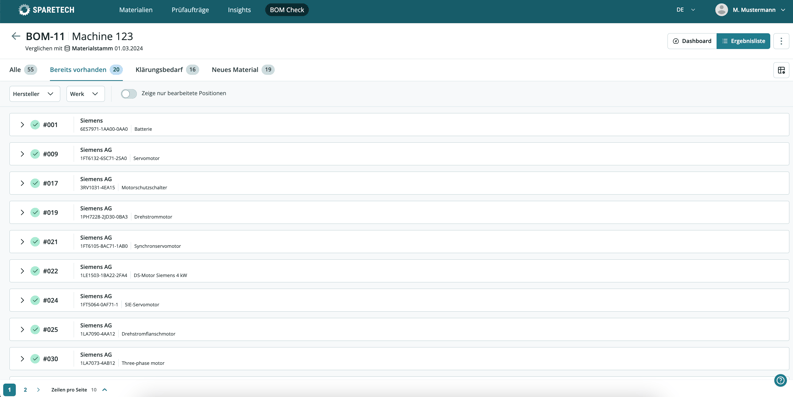Click the green check status of #025

click(x=35, y=330)
